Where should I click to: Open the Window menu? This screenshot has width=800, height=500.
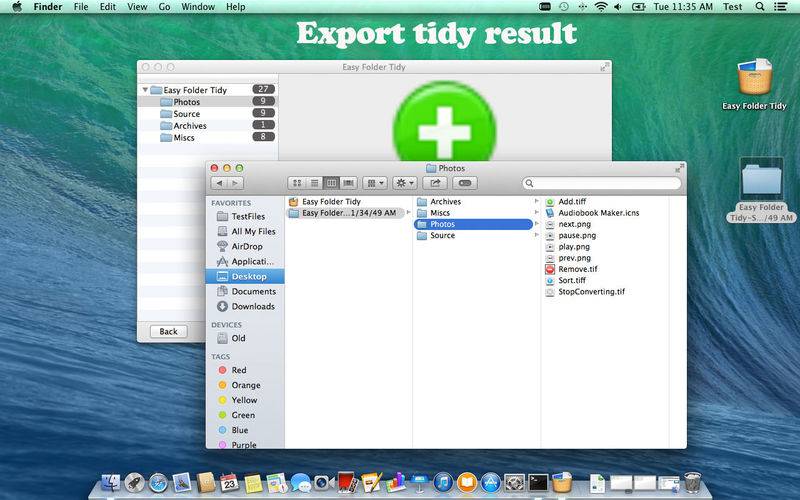tap(198, 7)
